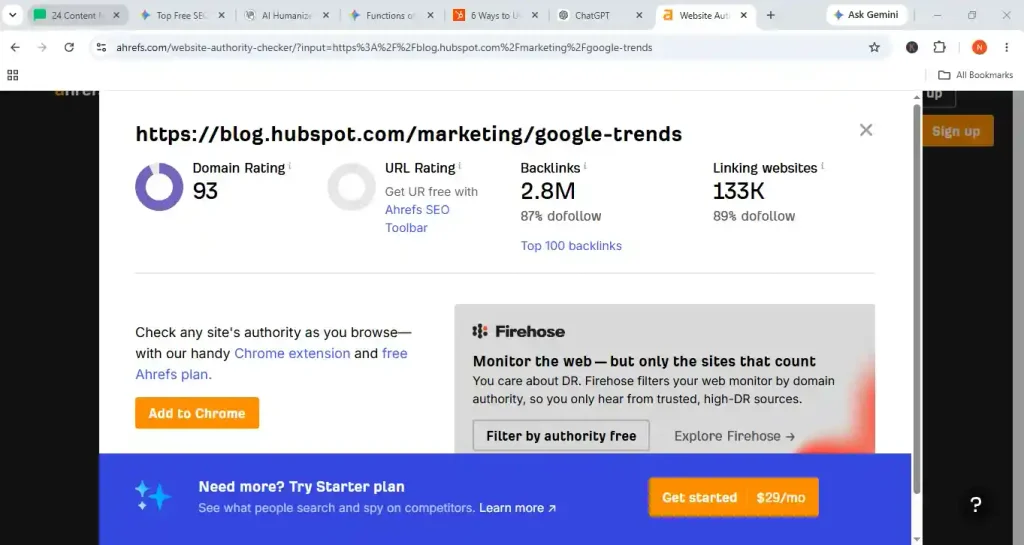Click the Linking websites info icon
1024x545 pixels.
tap(822, 166)
